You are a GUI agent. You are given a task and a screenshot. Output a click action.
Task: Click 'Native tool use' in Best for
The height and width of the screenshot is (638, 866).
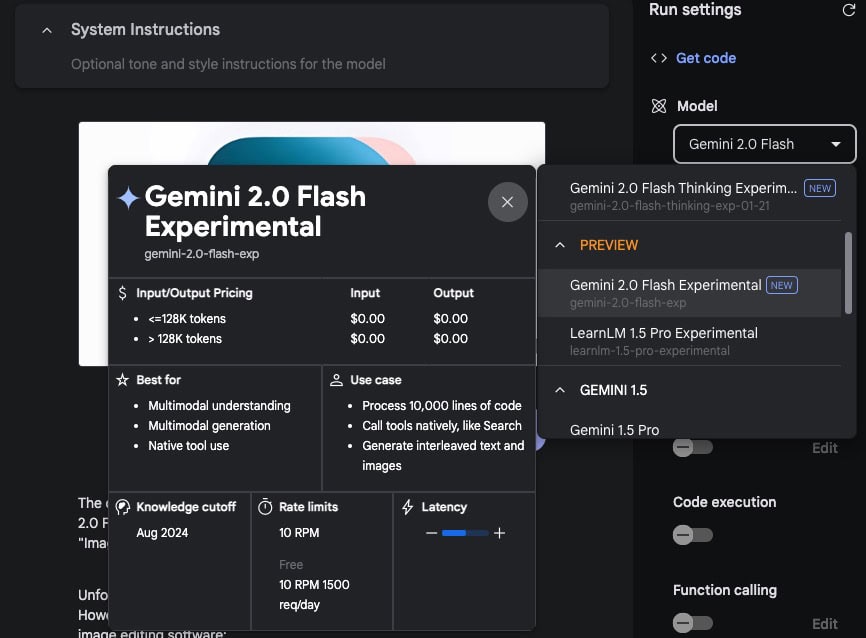point(188,445)
